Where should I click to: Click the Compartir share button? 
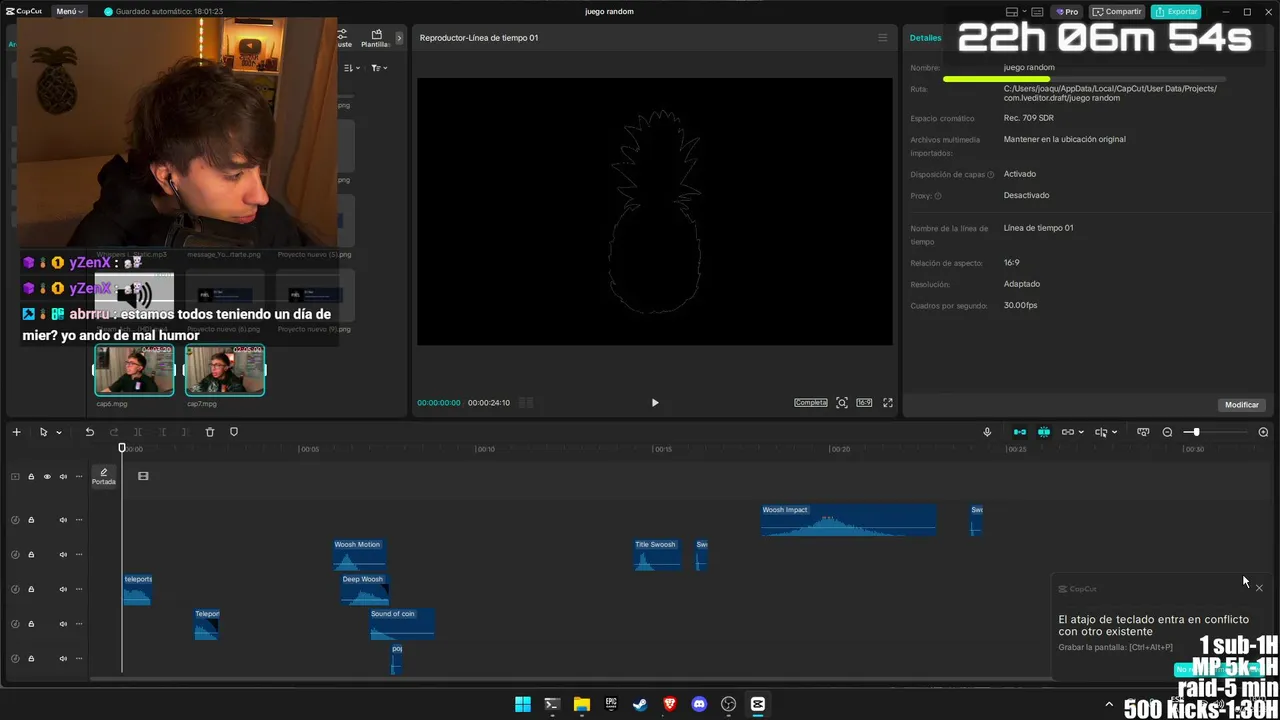(x=1118, y=12)
